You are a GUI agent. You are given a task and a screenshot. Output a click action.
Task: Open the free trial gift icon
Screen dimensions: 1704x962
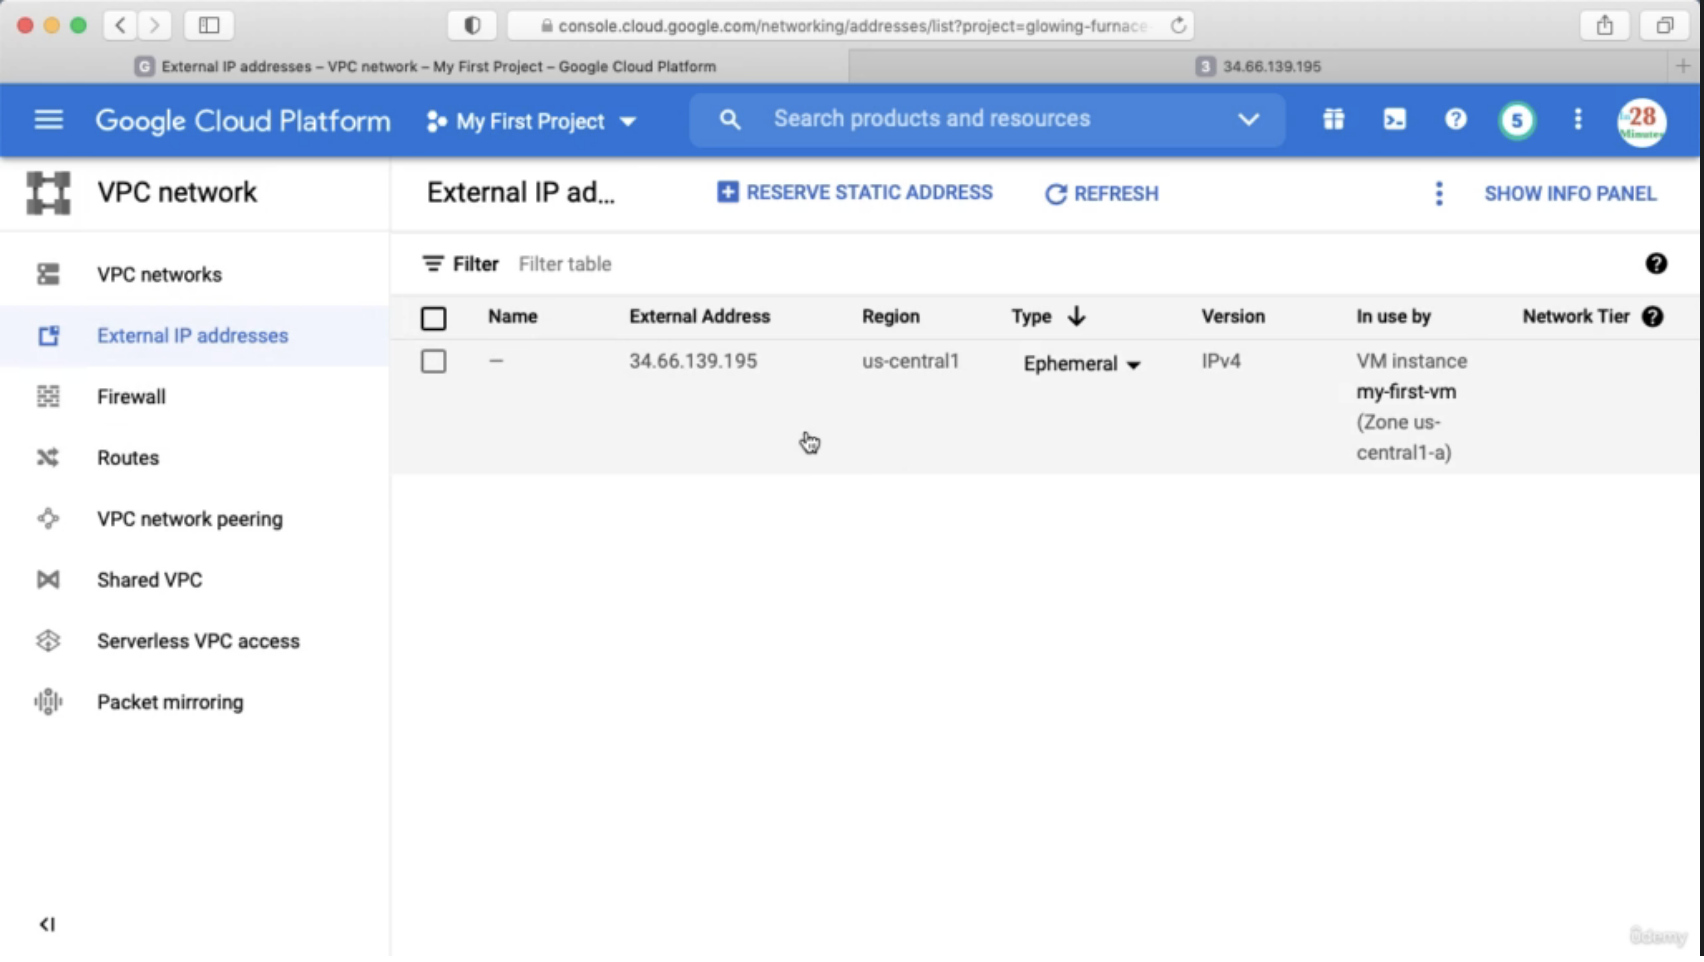coord(1333,120)
